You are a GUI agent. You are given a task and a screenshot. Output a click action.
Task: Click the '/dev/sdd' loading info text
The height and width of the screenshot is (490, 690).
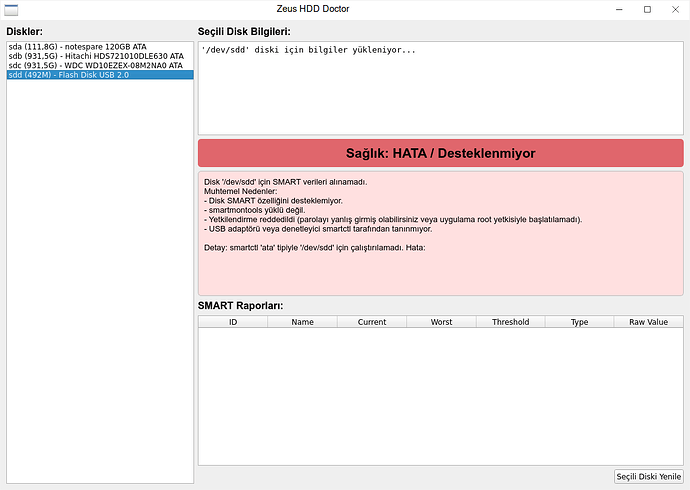(308, 50)
